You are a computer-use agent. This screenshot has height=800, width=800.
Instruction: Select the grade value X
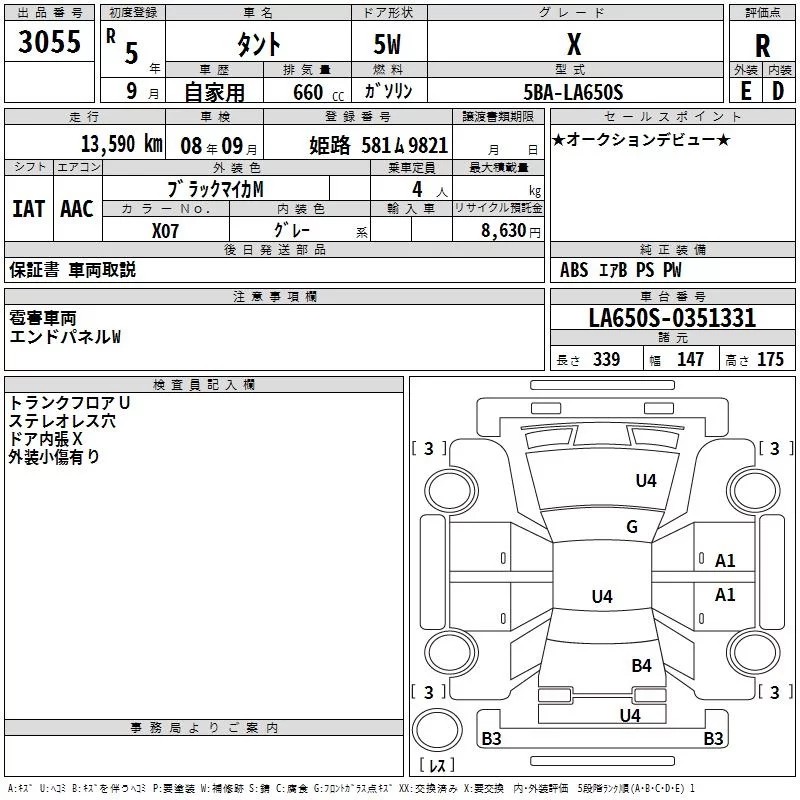[574, 44]
